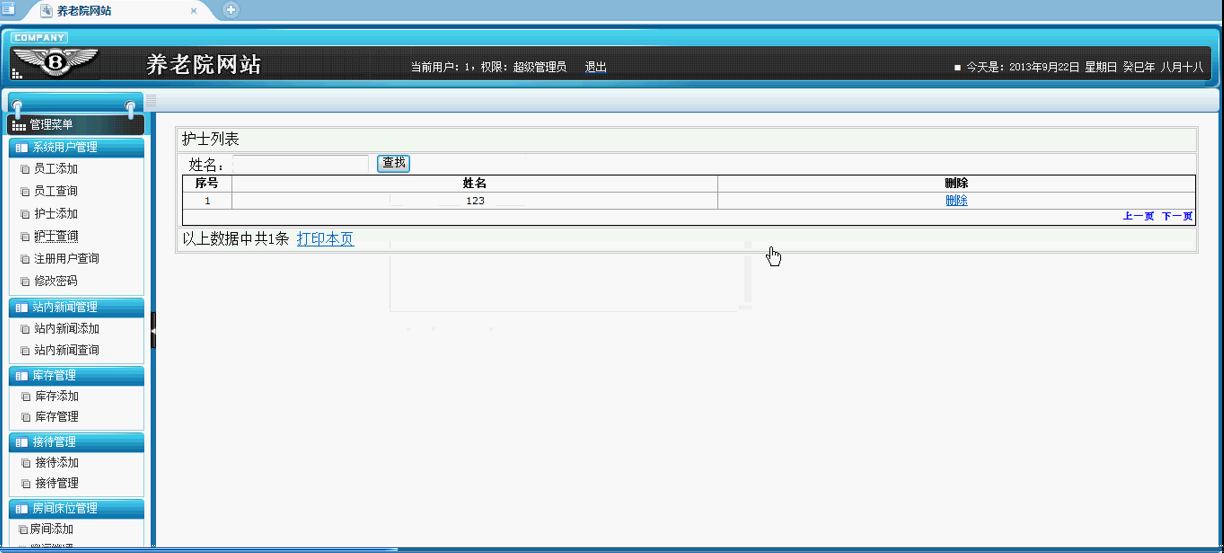Go to 护士添加 page

tap(56, 214)
